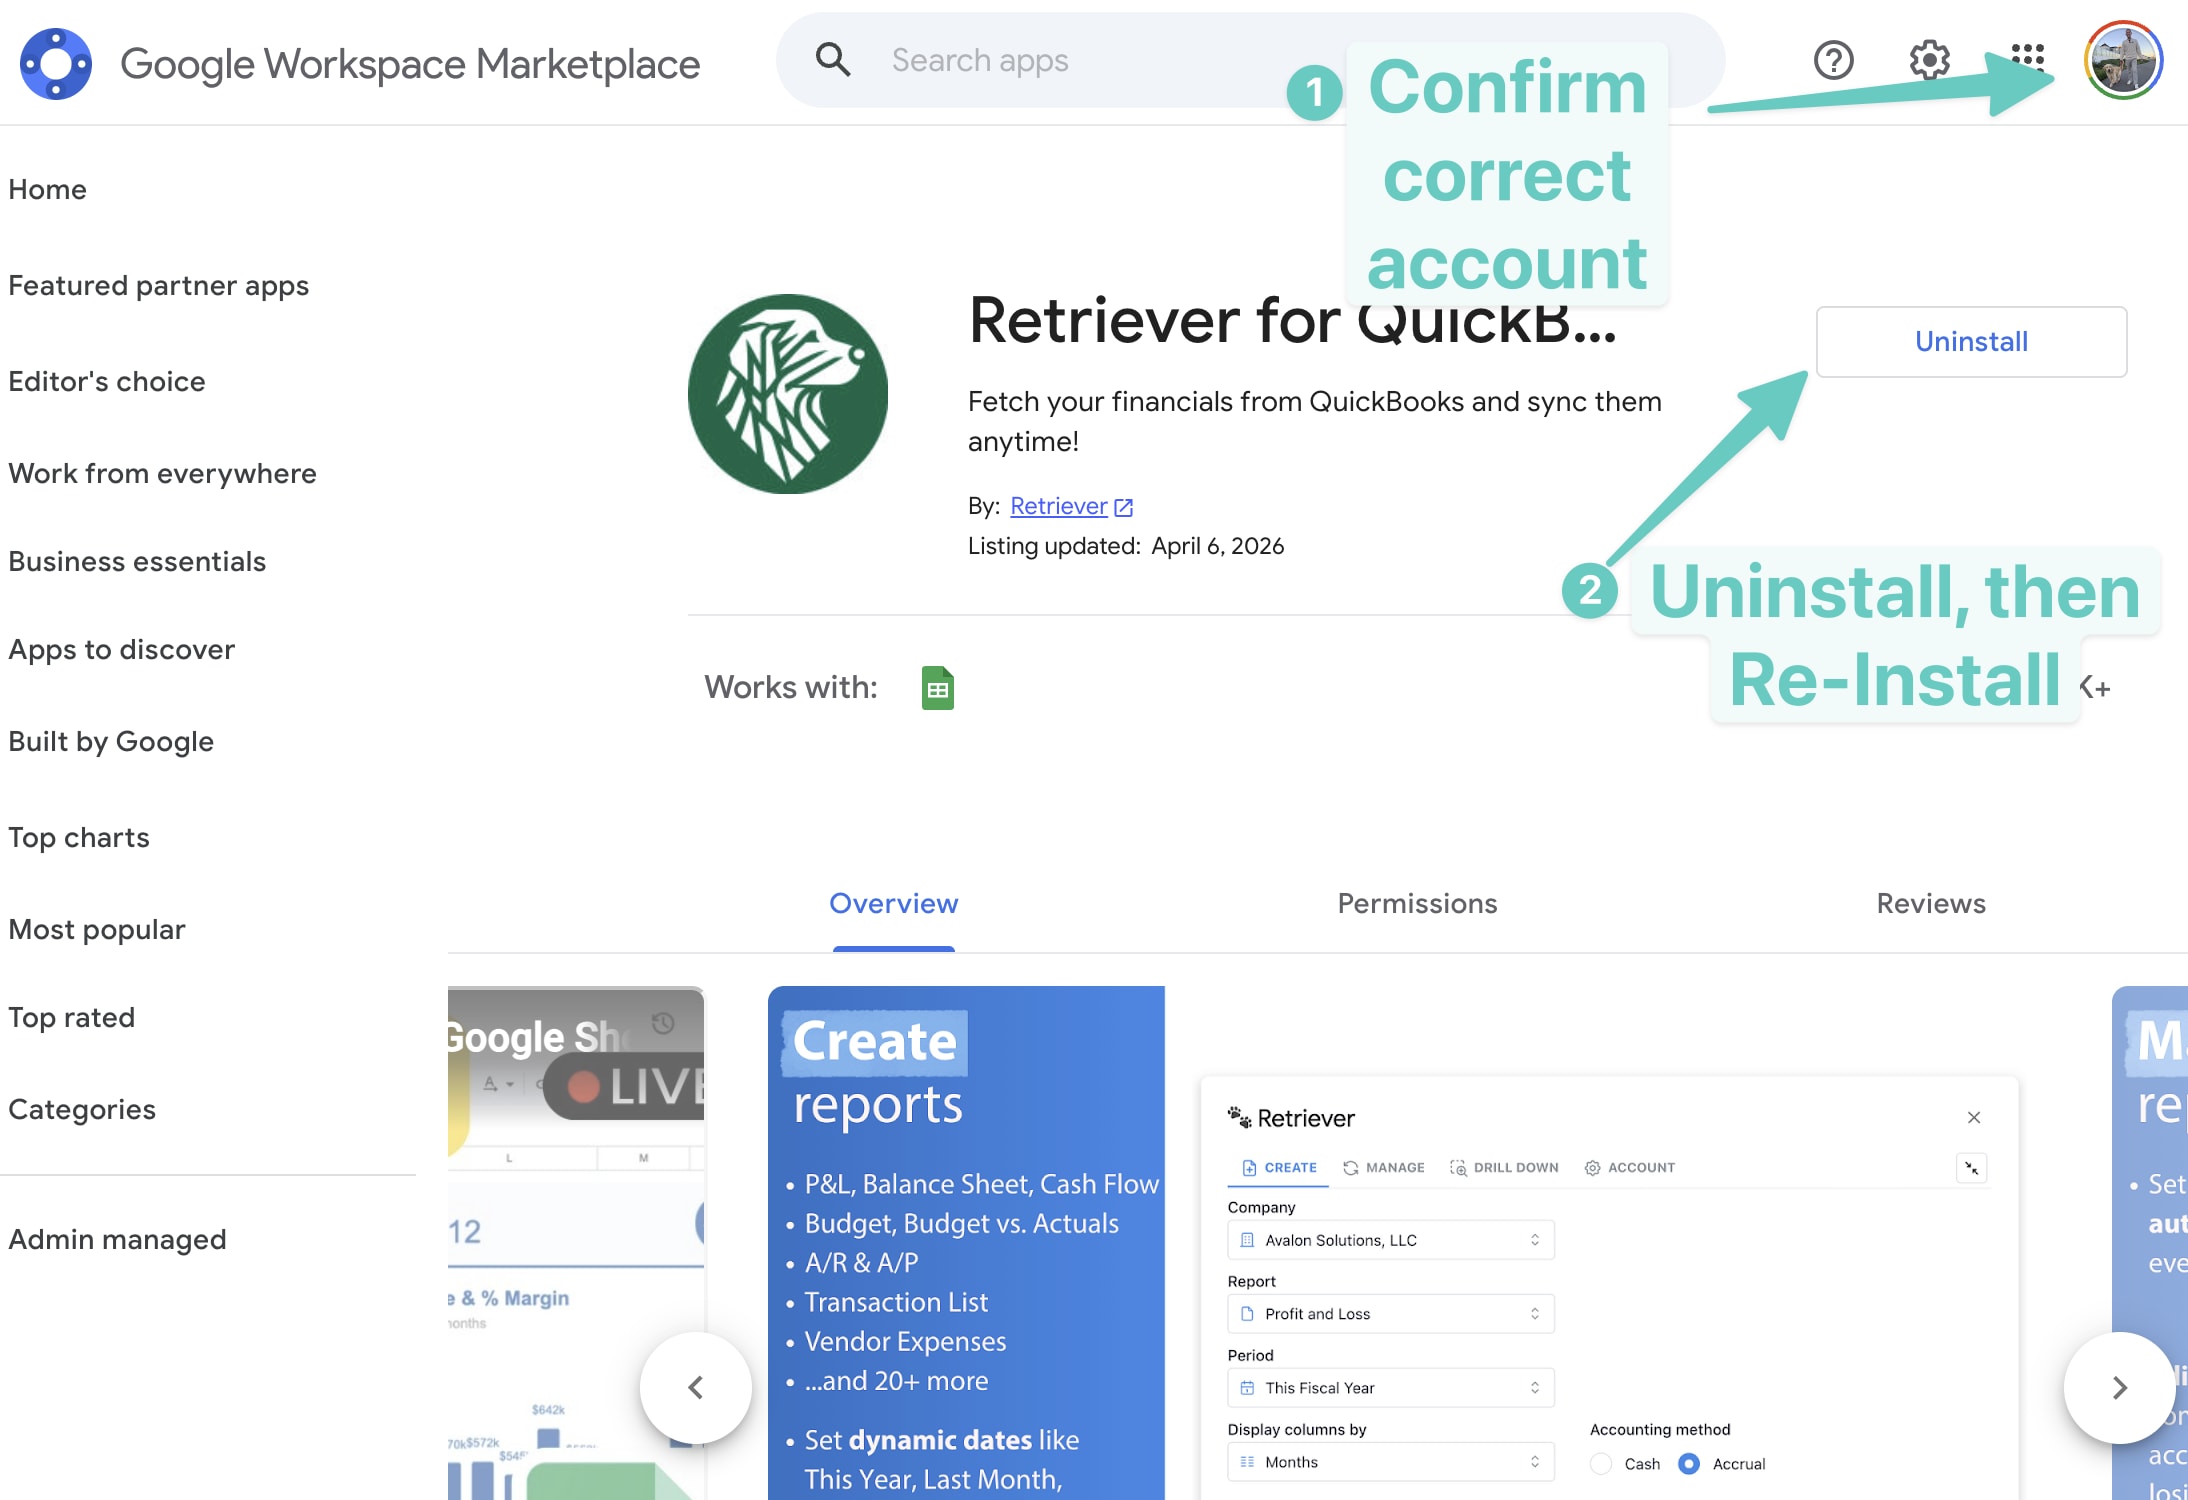Click the Retriever dog app logo
The width and height of the screenshot is (2188, 1500).
(788, 394)
